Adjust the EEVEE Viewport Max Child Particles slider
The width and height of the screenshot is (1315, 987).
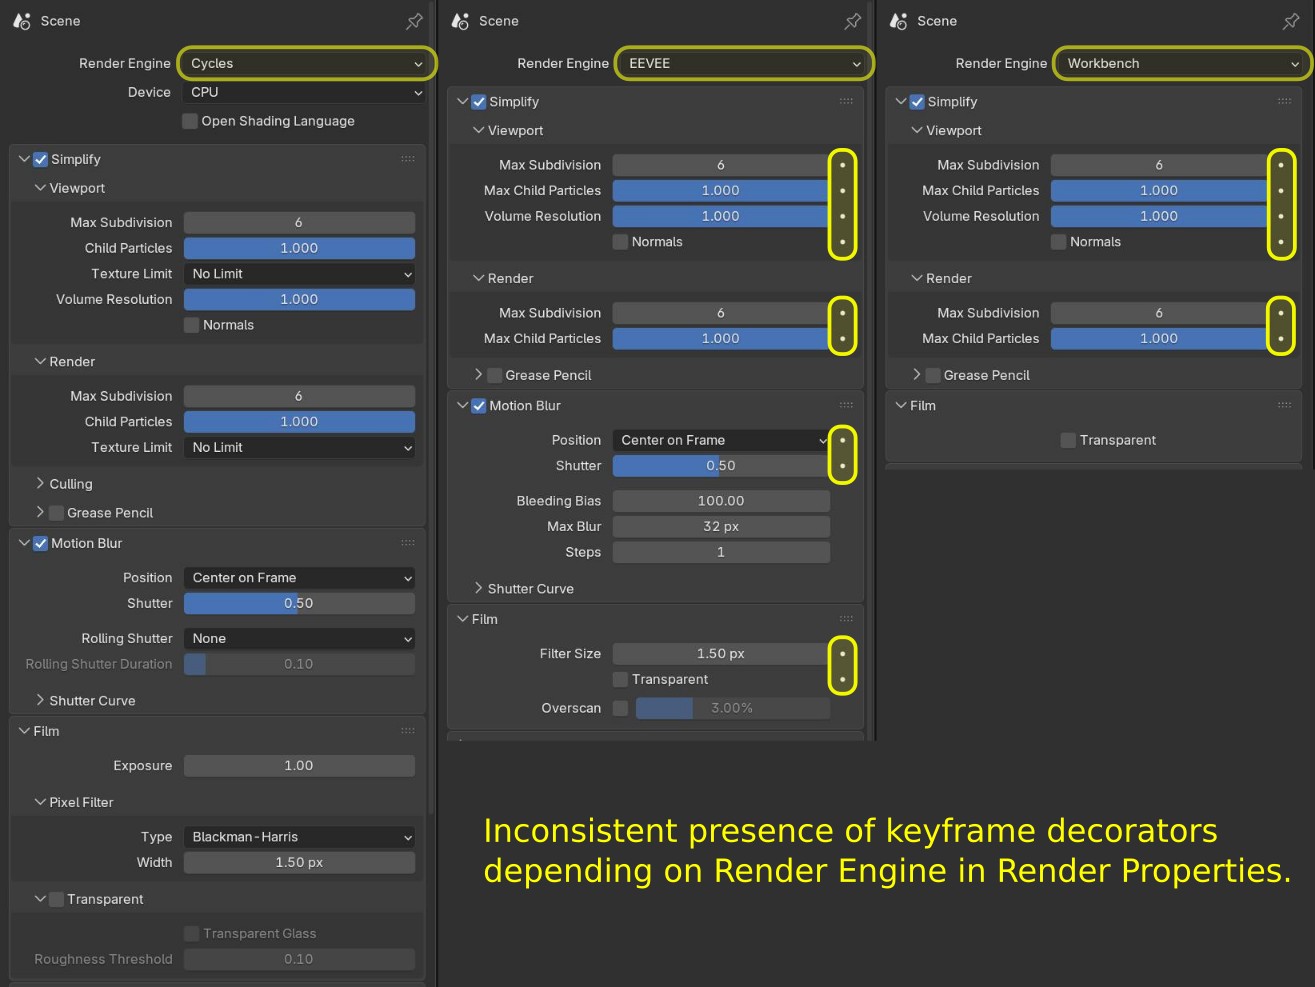(721, 191)
